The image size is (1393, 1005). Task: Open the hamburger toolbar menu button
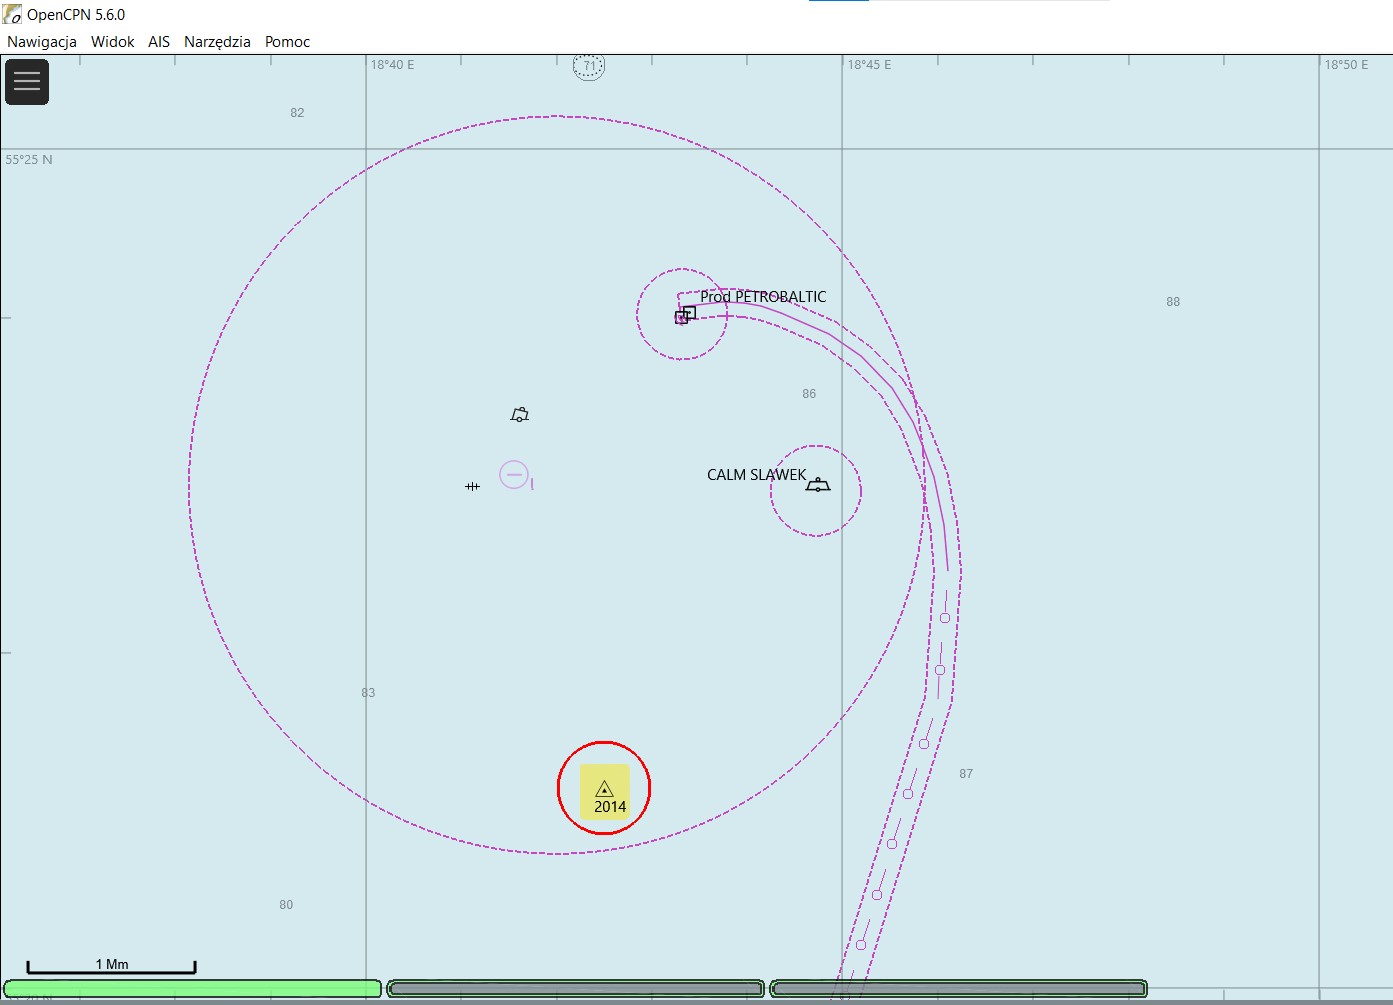27,82
